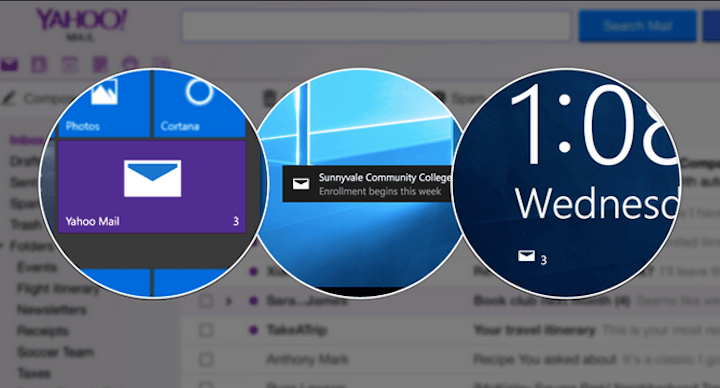This screenshot has height=388, width=720.
Task: Collapse the Folders section arrow
Action: point(2,246)
